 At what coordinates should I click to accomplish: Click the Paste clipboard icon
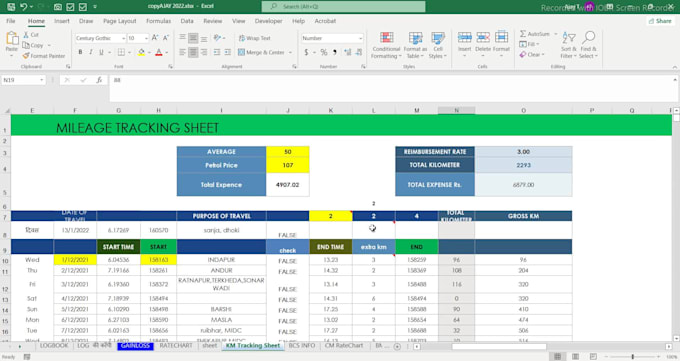click(12, 39)
